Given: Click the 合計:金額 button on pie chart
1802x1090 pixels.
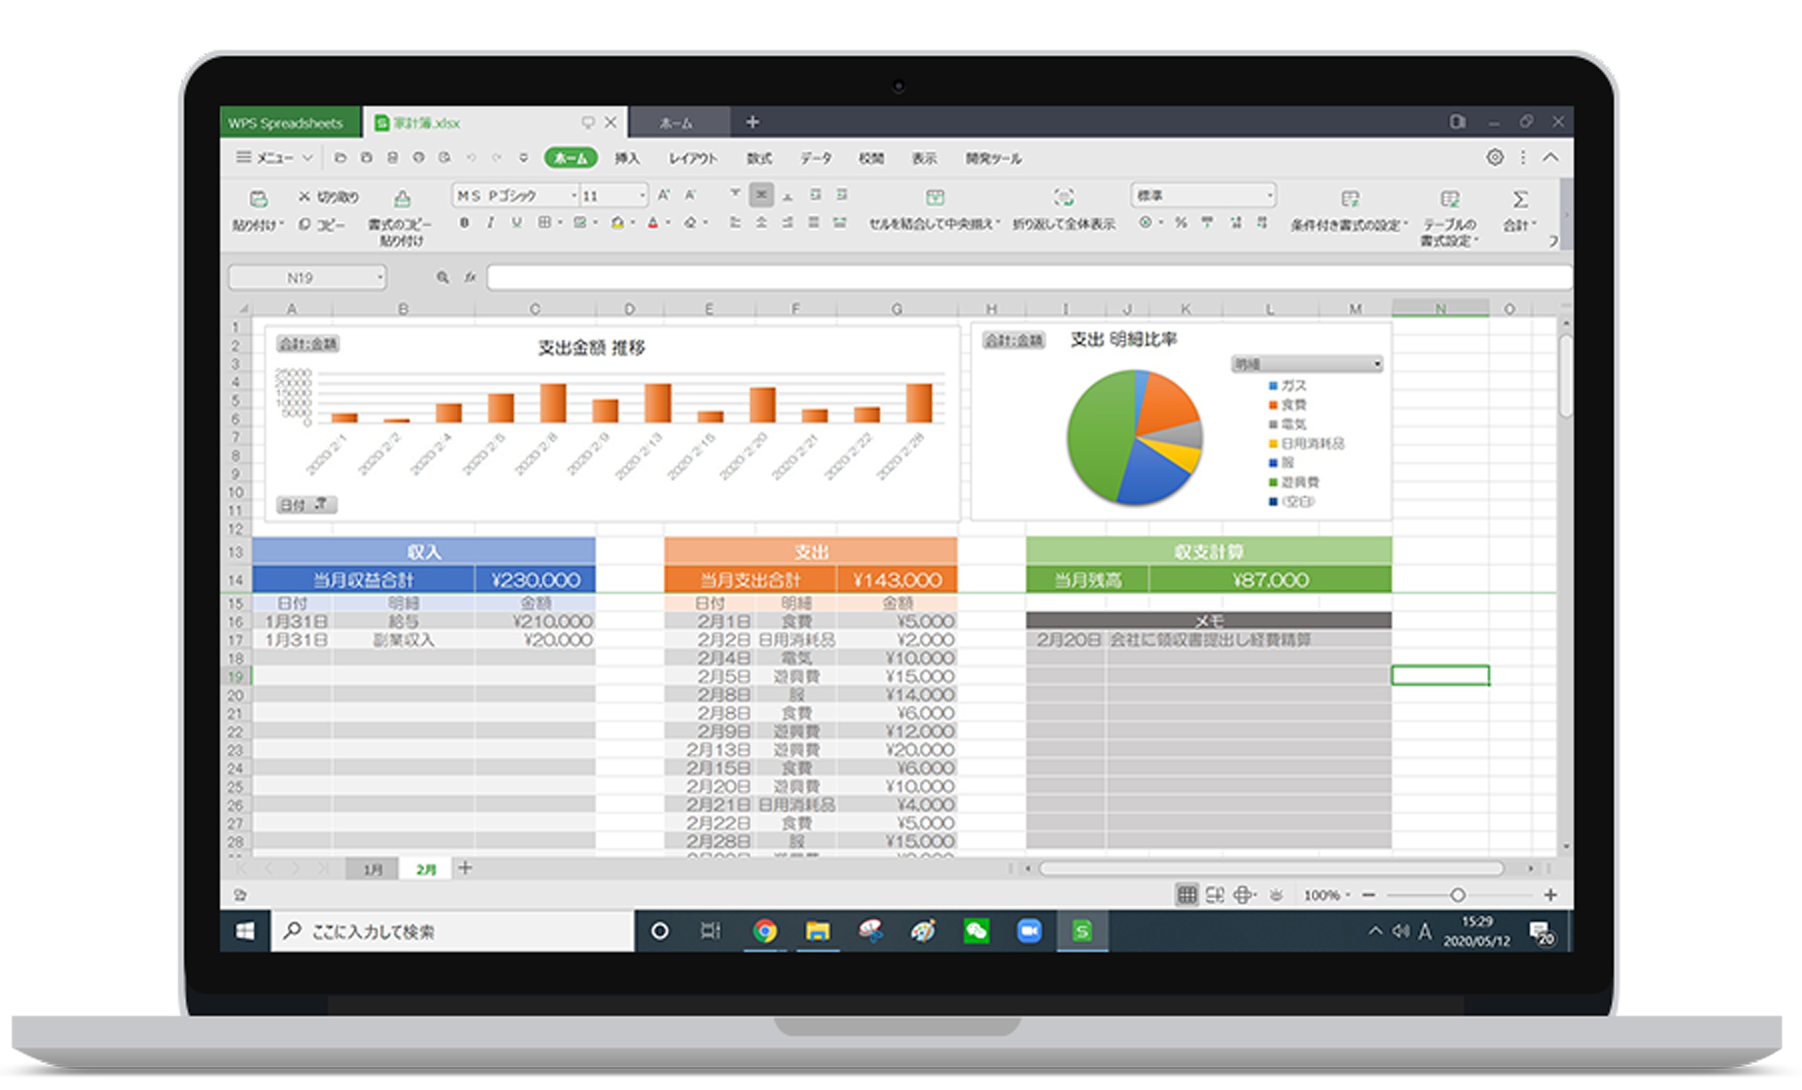Looking at the screenshot, I should [1013, 341].
